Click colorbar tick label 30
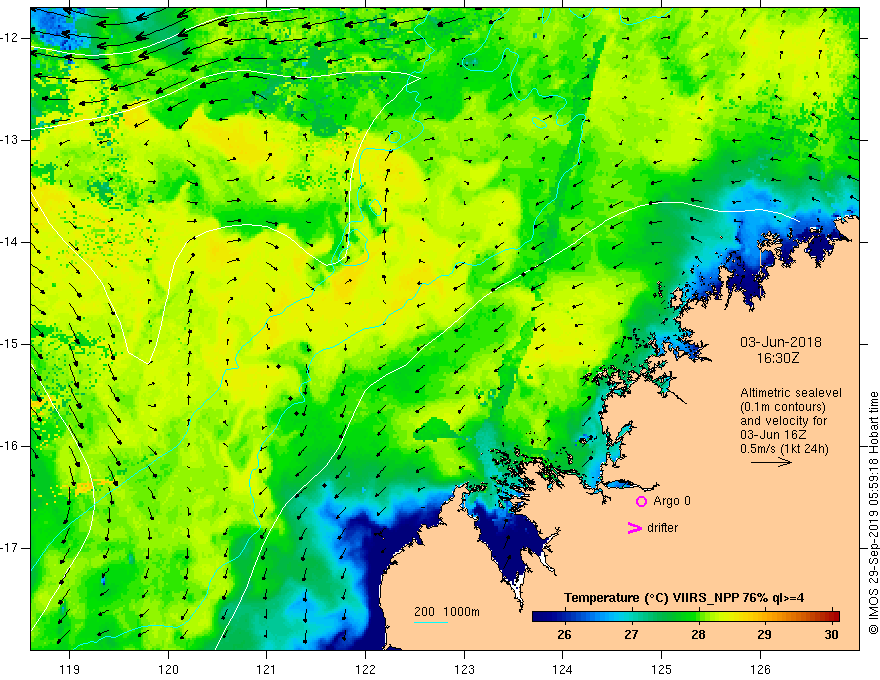This screenshot has width=880, height=680. (x=831, y=635)
